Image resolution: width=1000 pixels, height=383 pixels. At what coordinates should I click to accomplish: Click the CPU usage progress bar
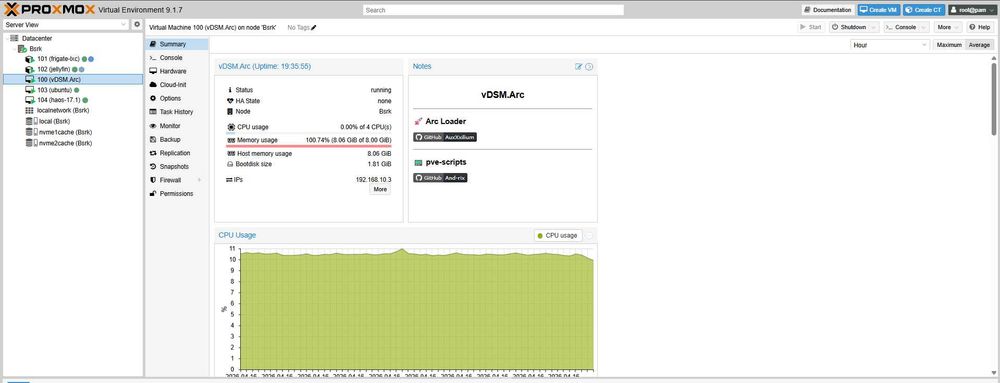[309, 133]
